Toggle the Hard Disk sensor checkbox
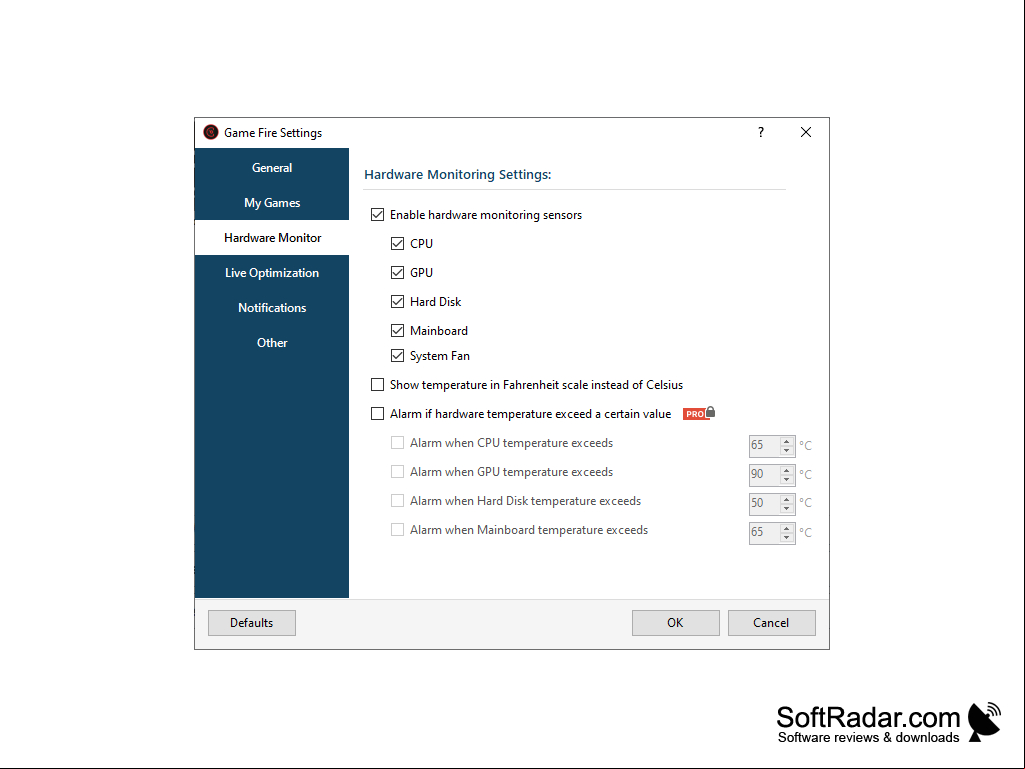Screen dimensions: 1025x769 coord(397,301)
